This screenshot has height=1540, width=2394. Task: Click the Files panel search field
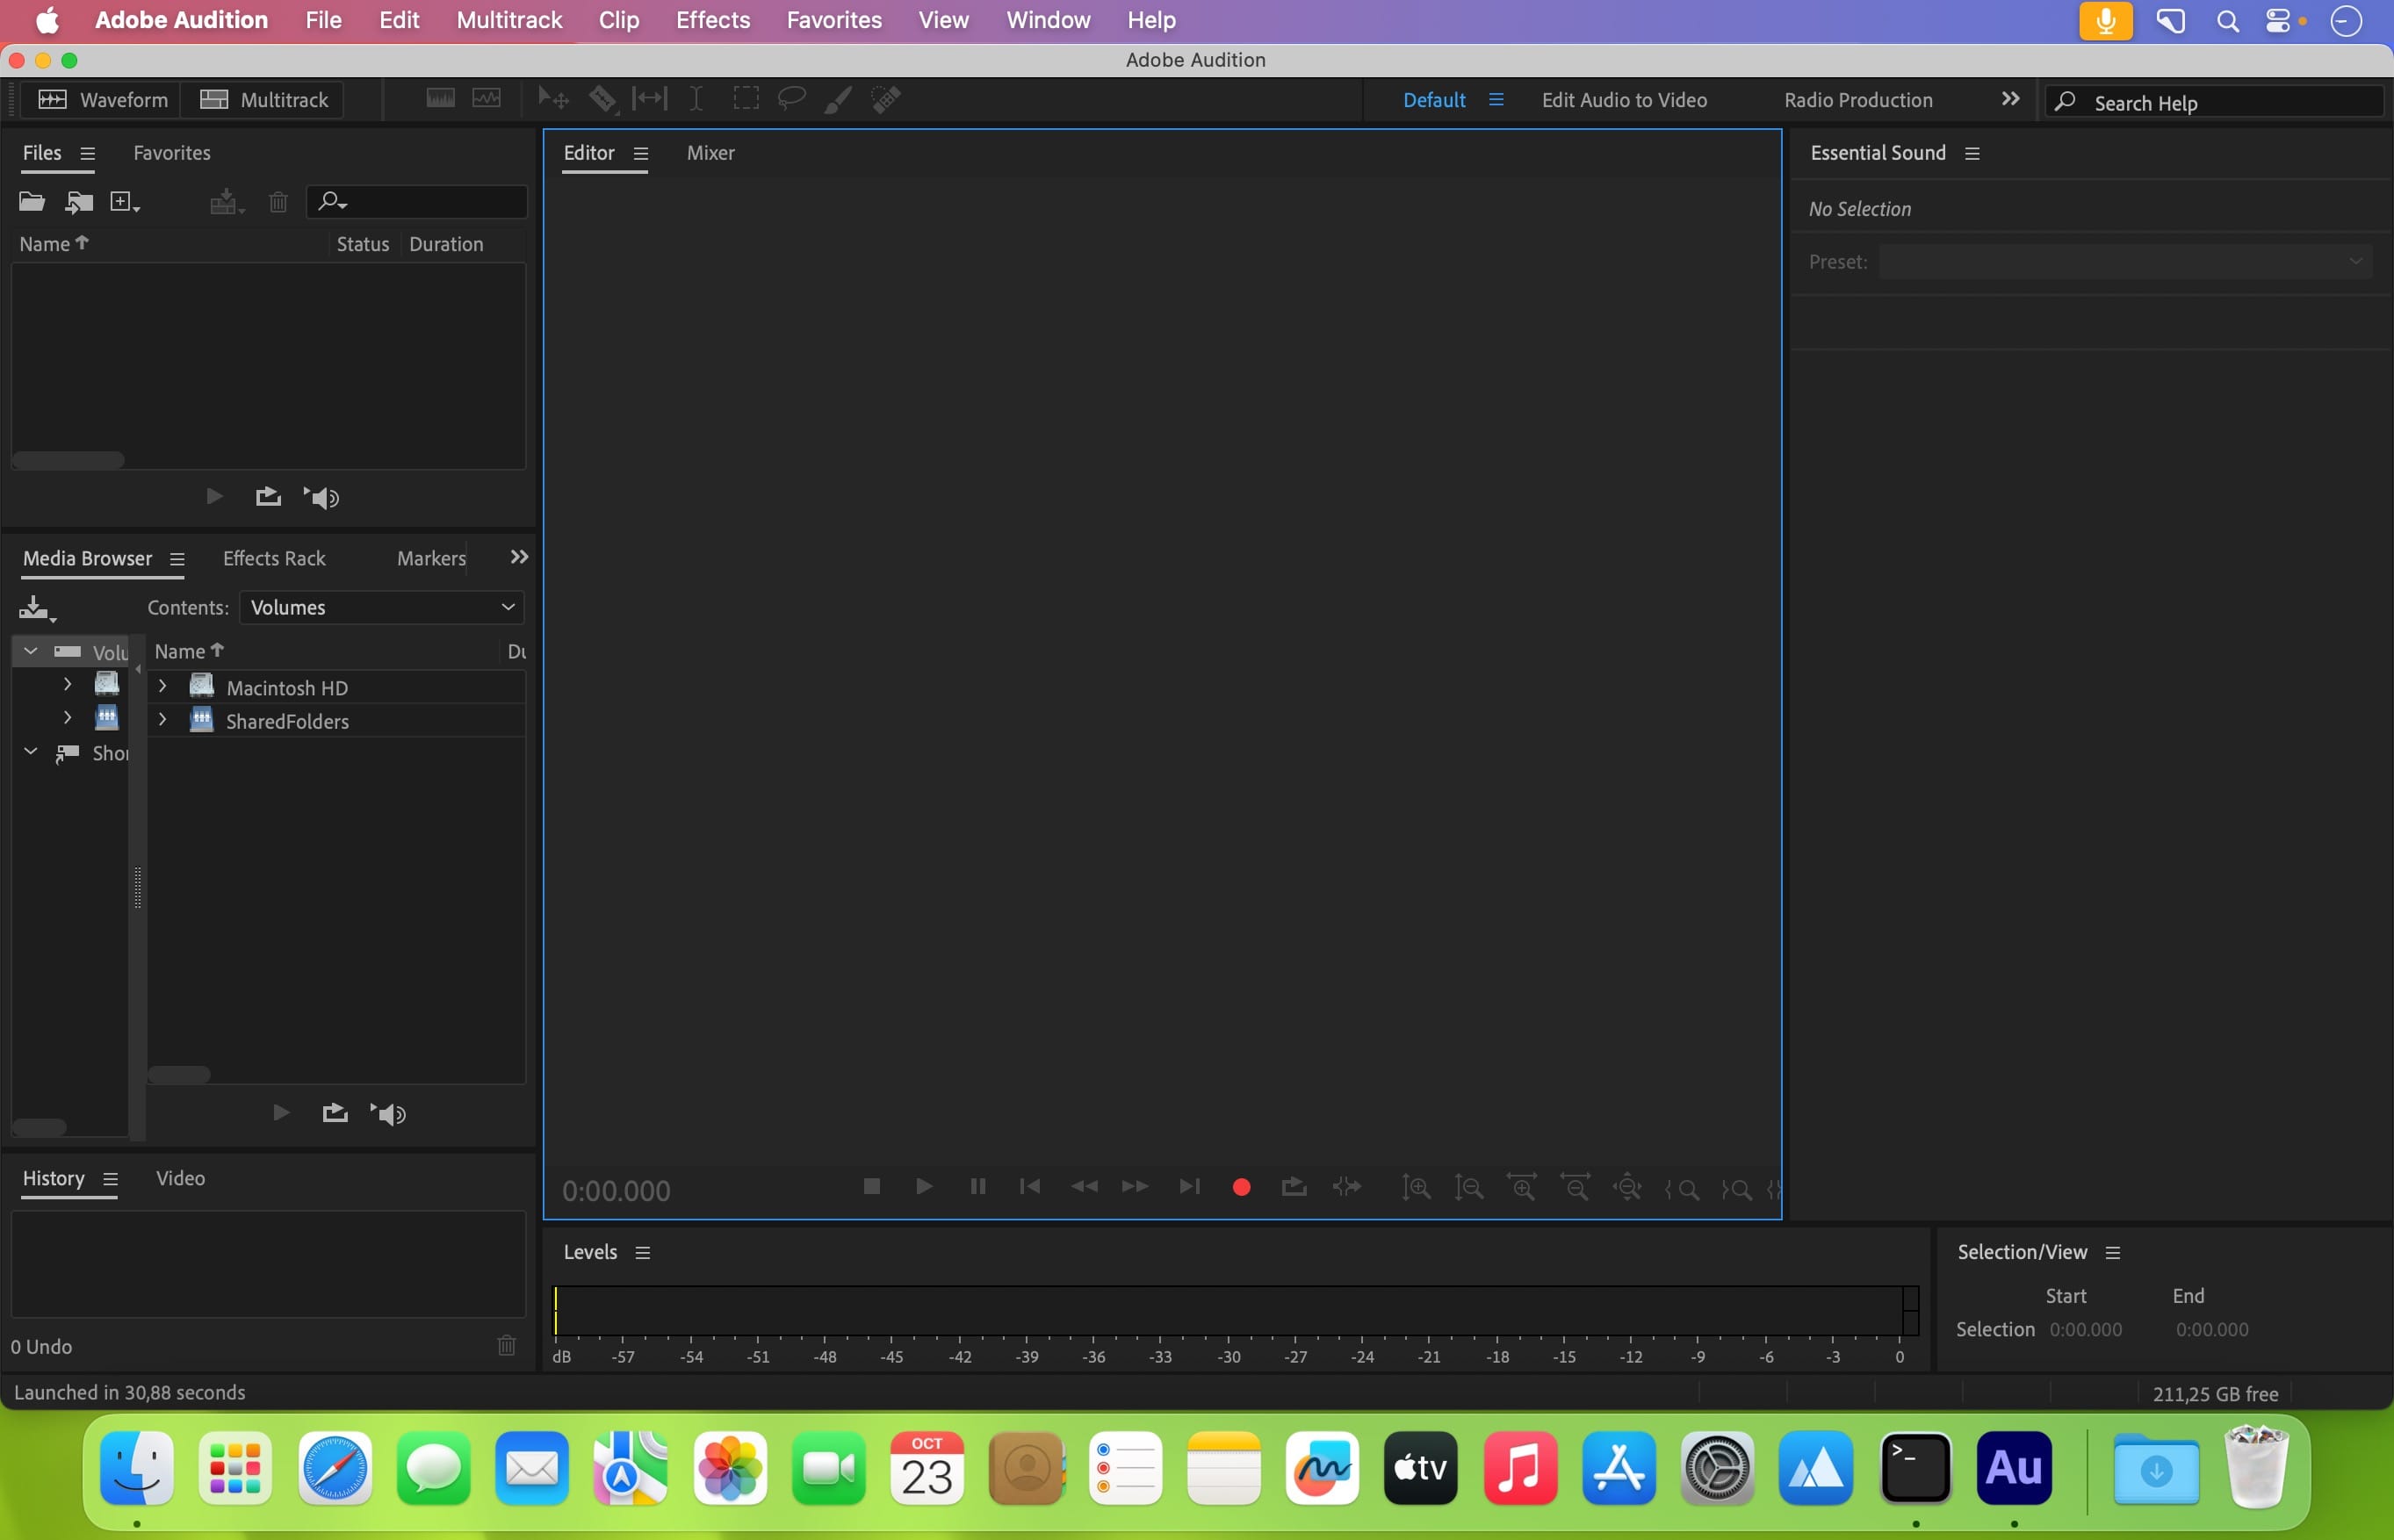[417, 202]
